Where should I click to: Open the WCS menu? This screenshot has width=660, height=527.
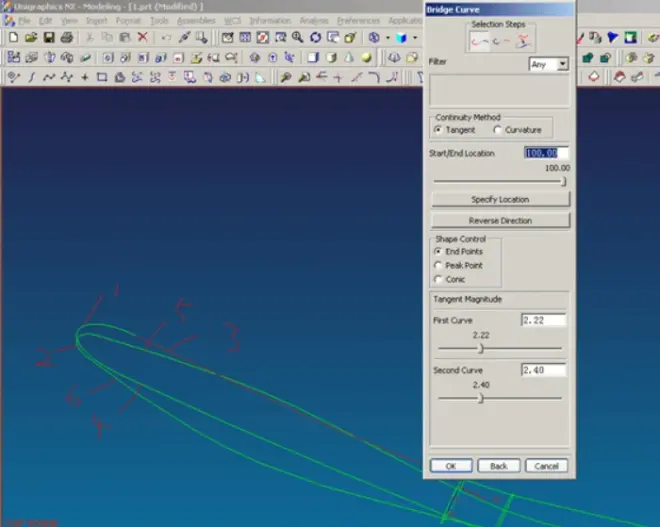pos(232,21)
